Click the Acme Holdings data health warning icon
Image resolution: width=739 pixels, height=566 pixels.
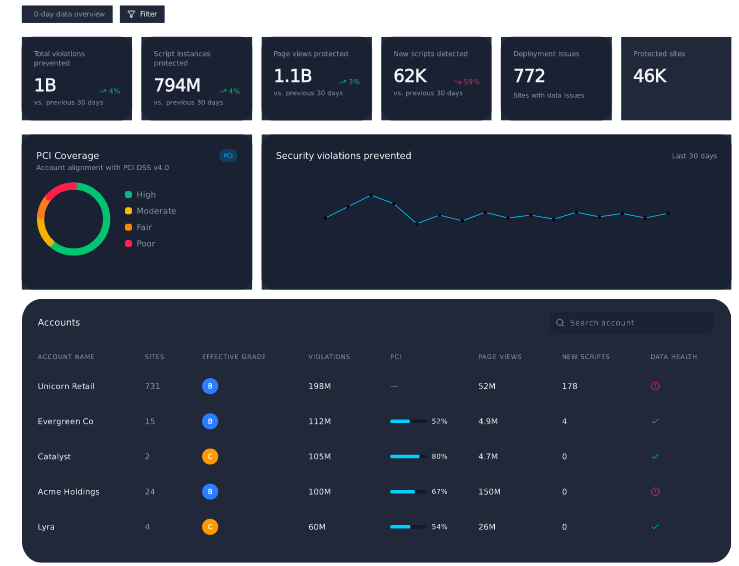pos(655,492)
